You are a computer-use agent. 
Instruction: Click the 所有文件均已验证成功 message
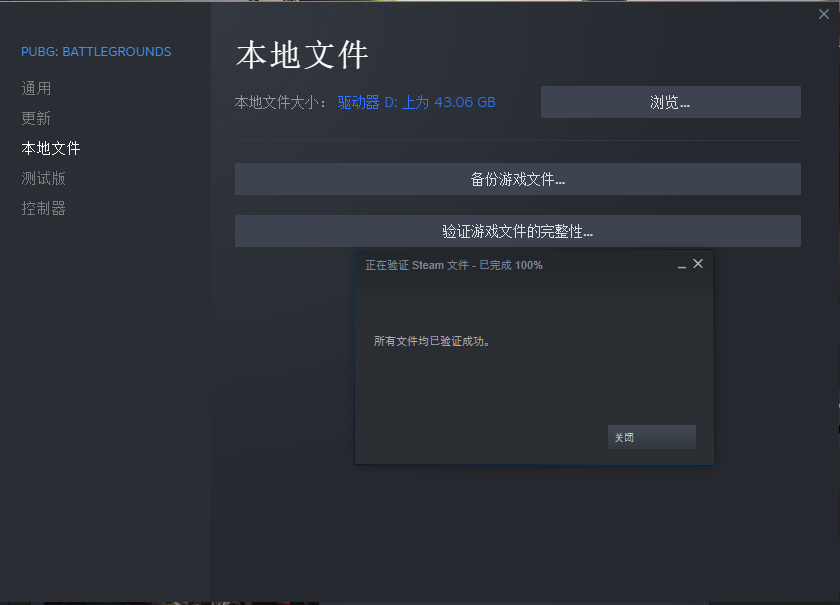point(432,341)
